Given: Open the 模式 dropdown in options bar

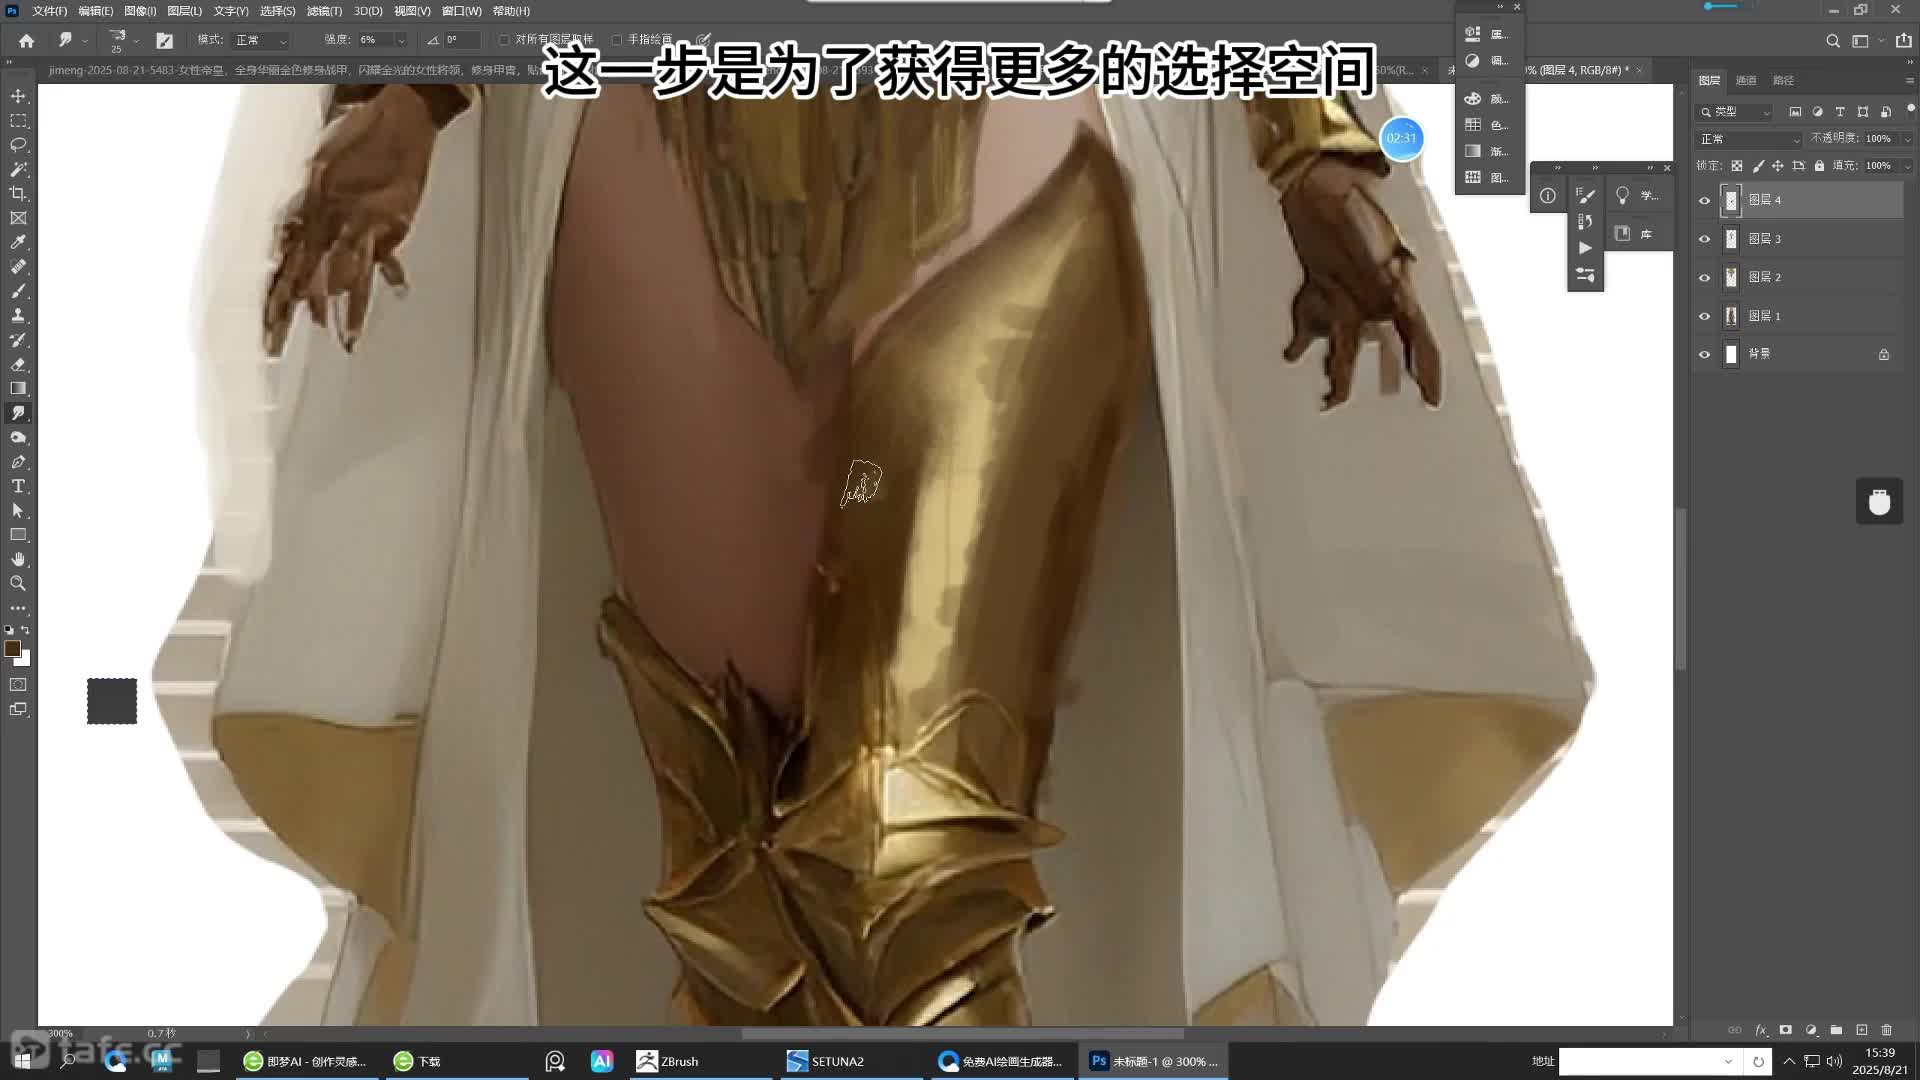Looking at the screenshot, I should (261, 40).
